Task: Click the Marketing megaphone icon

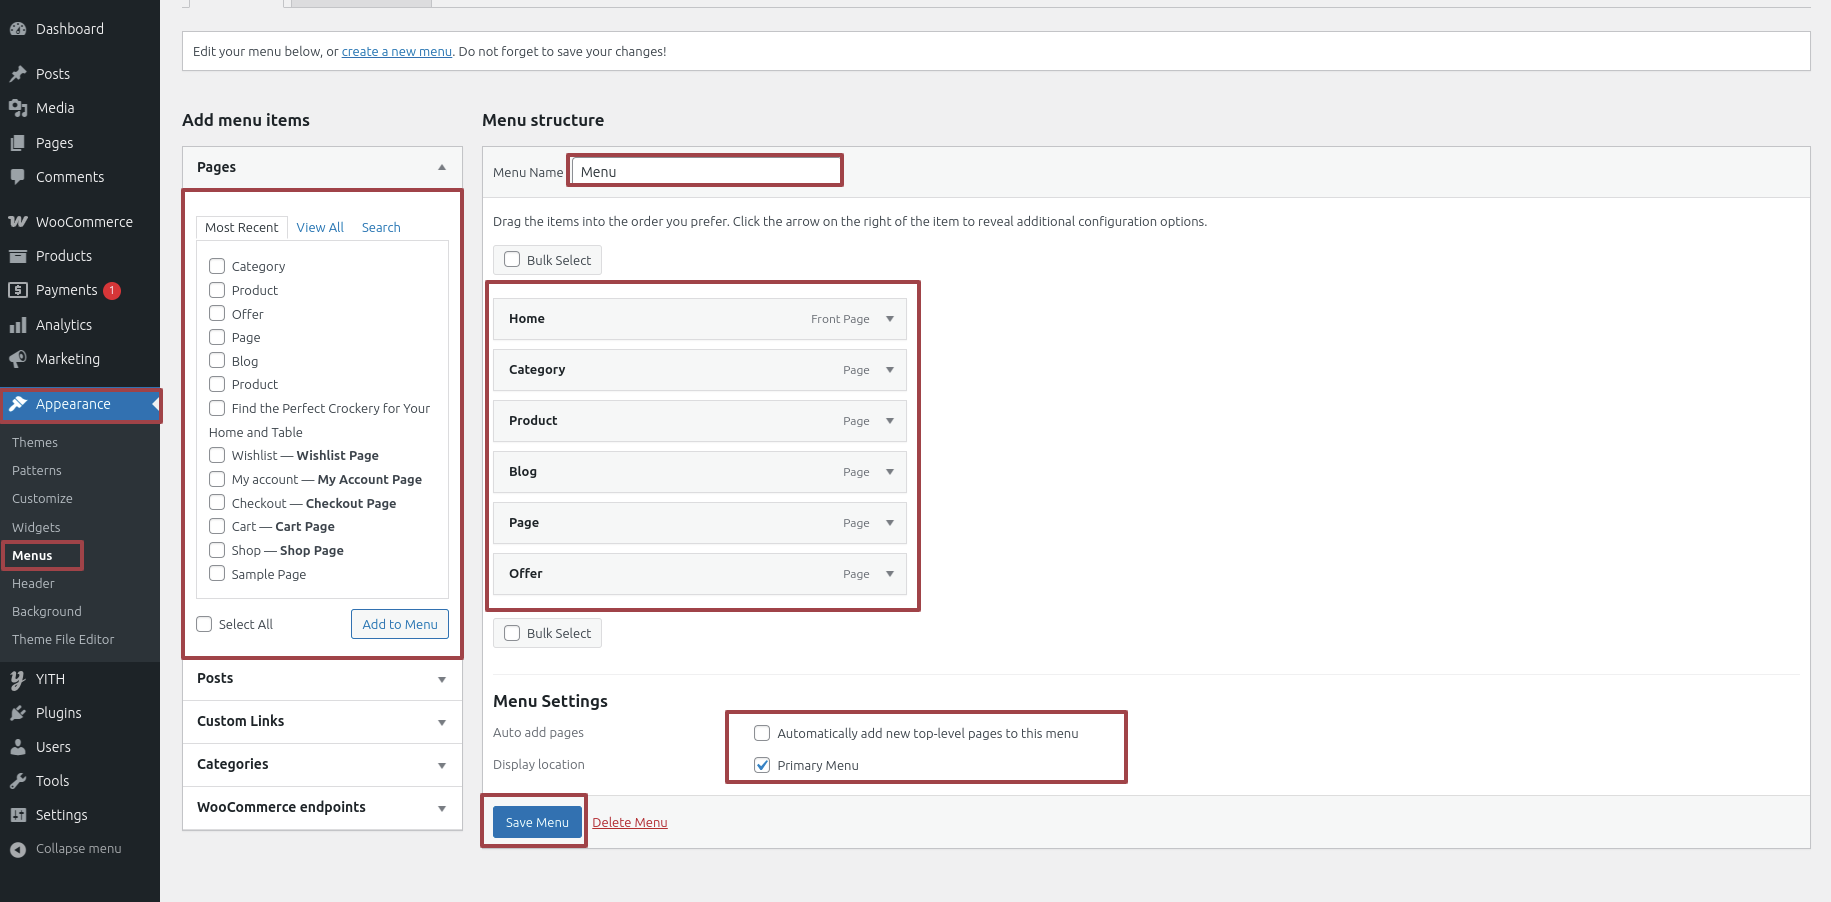Action: click(x=18, y=359)
